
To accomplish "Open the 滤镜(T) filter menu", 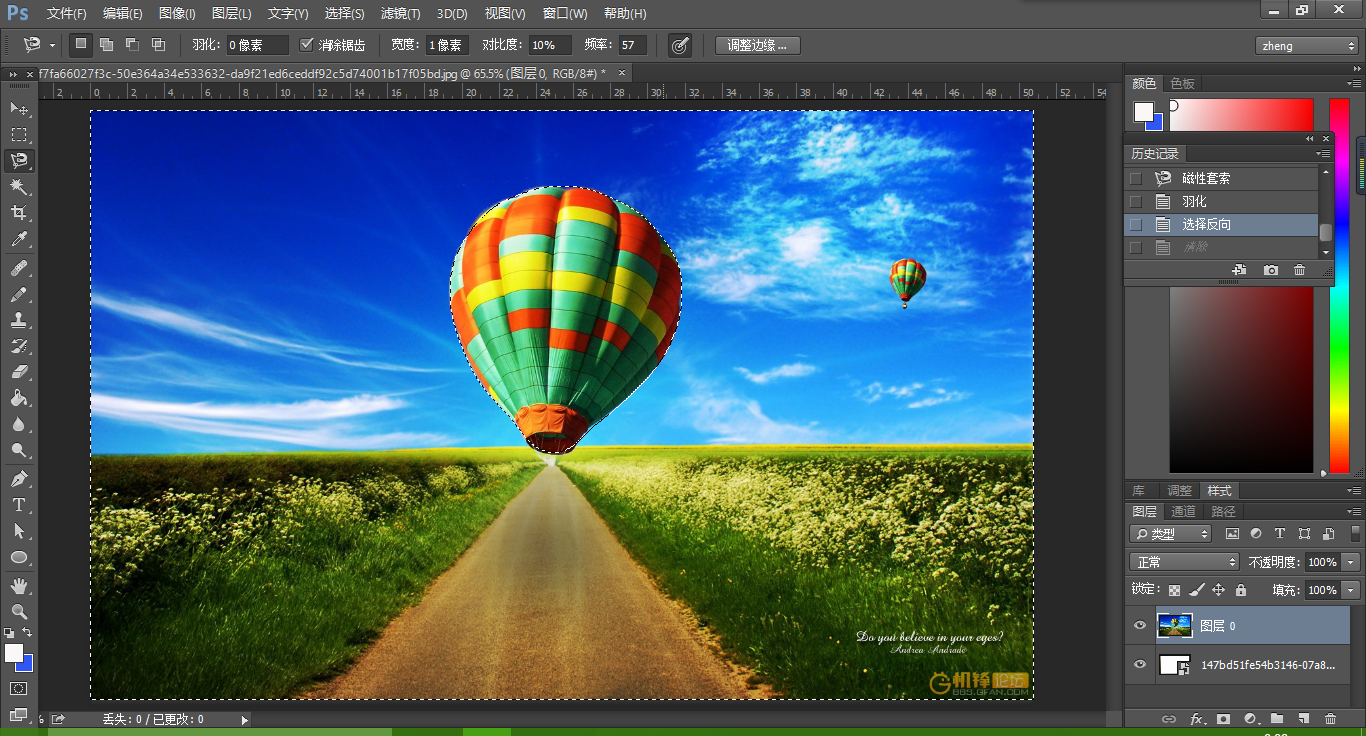I will (x=400, y=14).
